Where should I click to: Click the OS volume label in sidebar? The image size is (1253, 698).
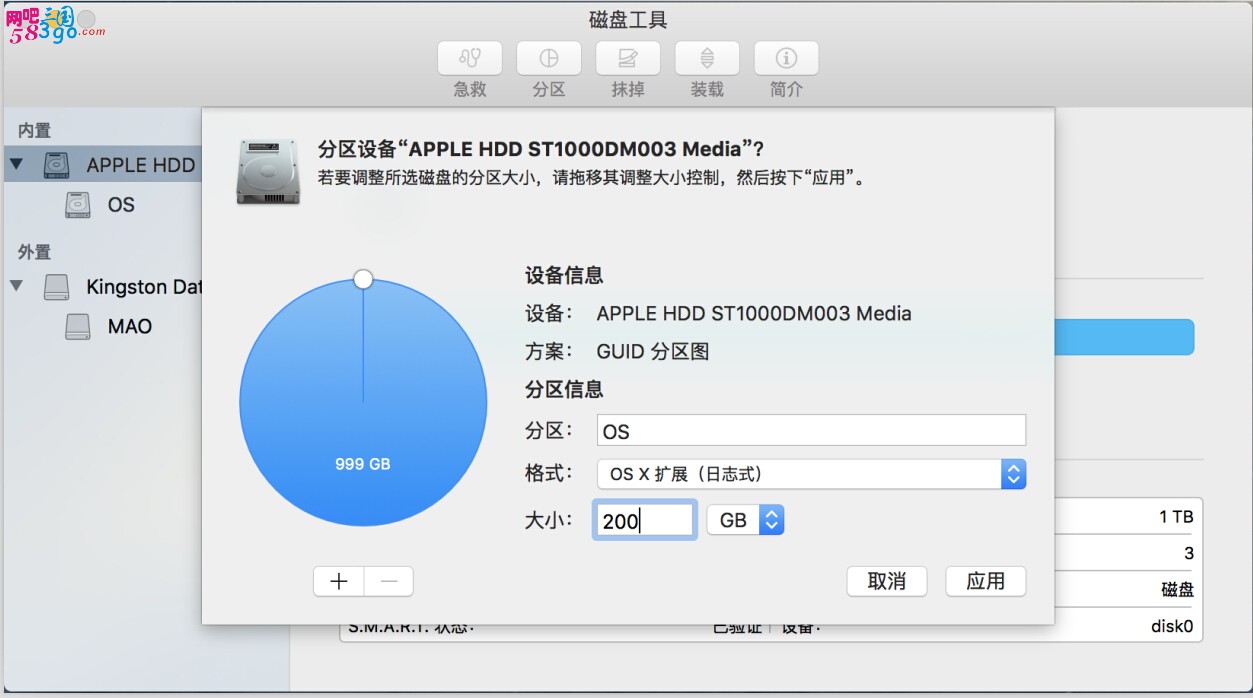click(121, 205)
